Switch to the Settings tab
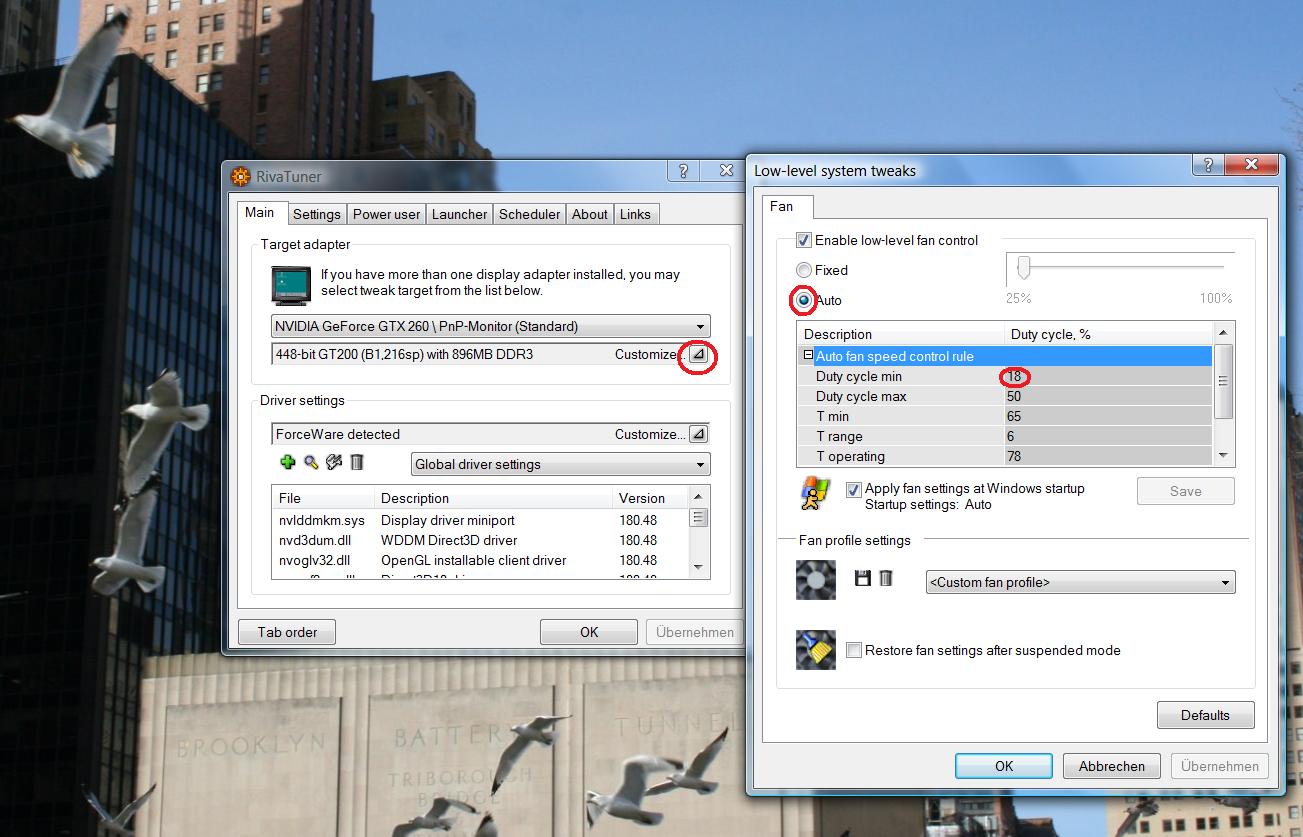 (317, 214)
